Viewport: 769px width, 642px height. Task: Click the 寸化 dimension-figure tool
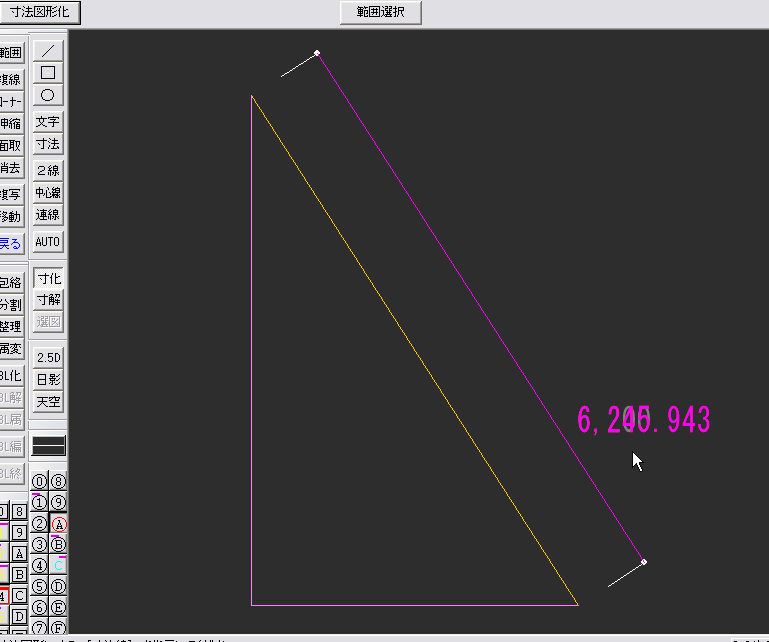pos(49,278)
